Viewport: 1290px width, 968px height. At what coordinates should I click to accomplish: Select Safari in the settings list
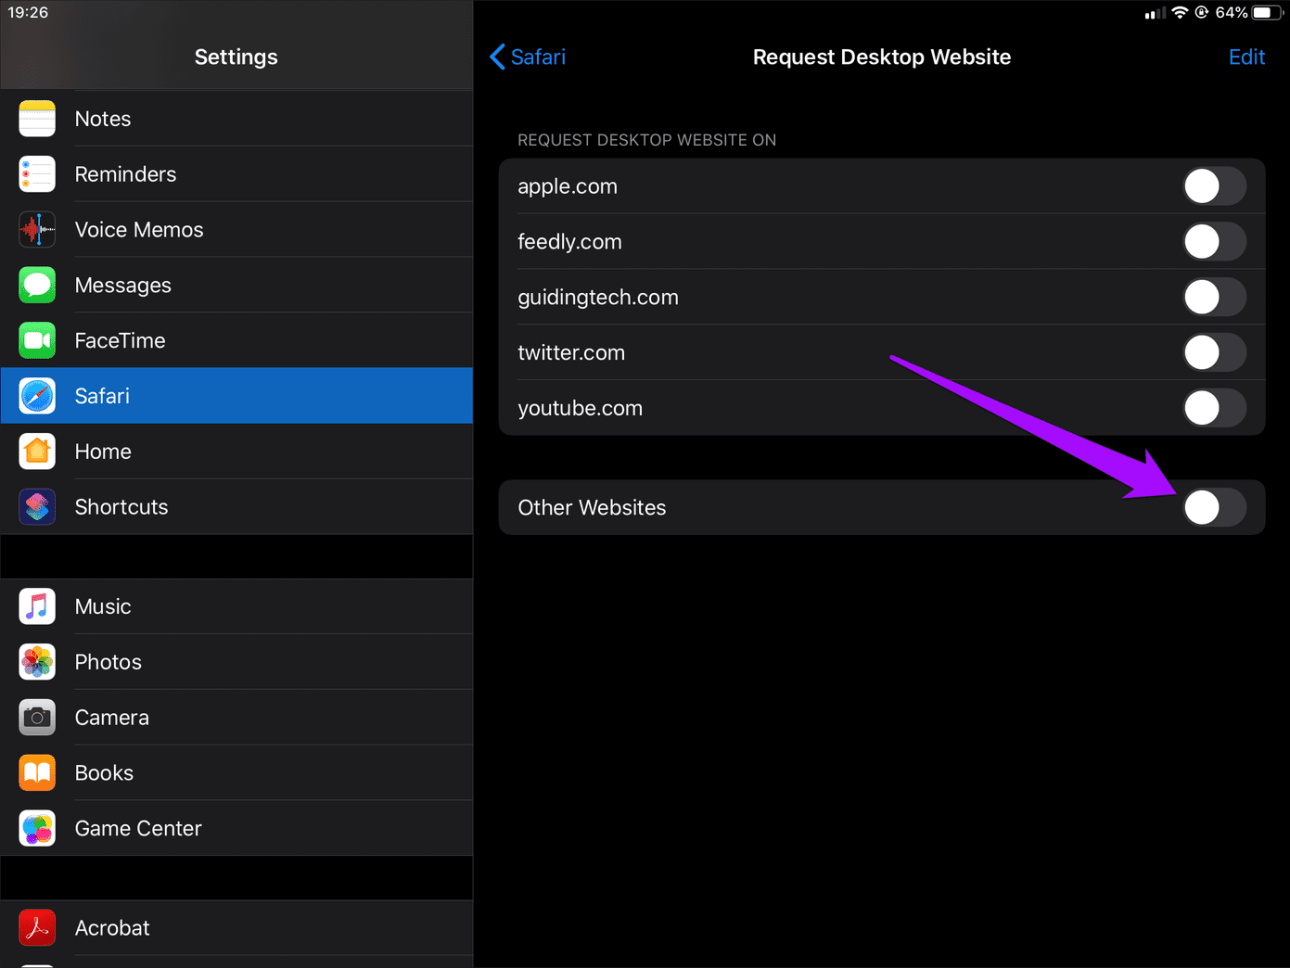[236, 396]
